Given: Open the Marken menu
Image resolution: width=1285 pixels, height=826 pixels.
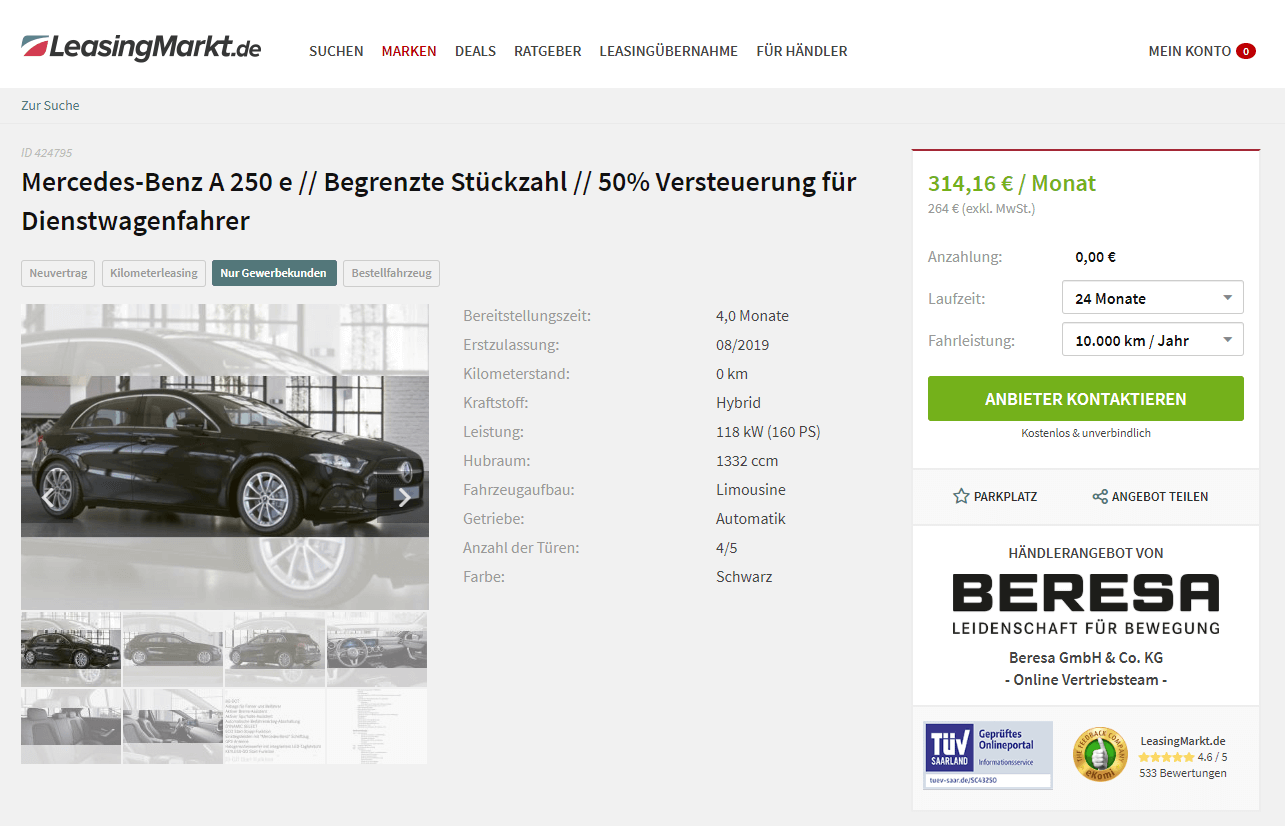Looking at the screenshot, I should click(x=409, y=51).
